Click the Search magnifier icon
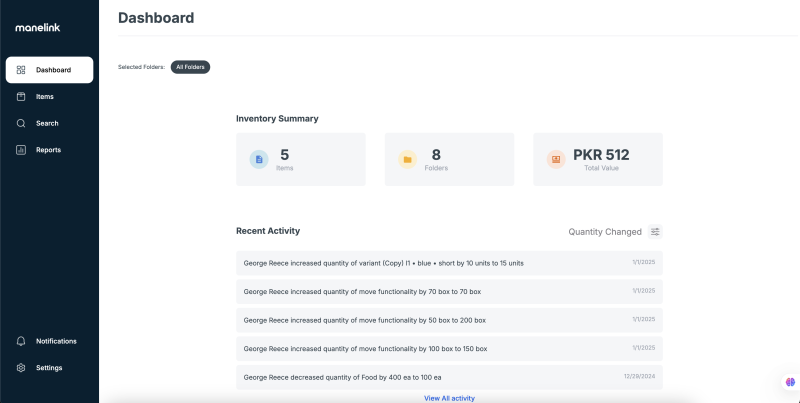 click(21, 123)
